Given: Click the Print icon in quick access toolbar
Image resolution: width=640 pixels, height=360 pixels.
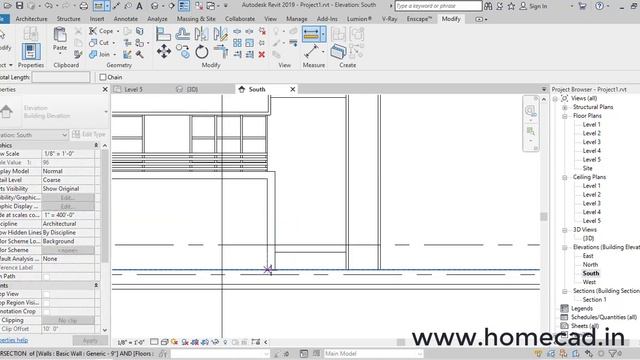Looking at the screenshot, I should coord(84,6).
